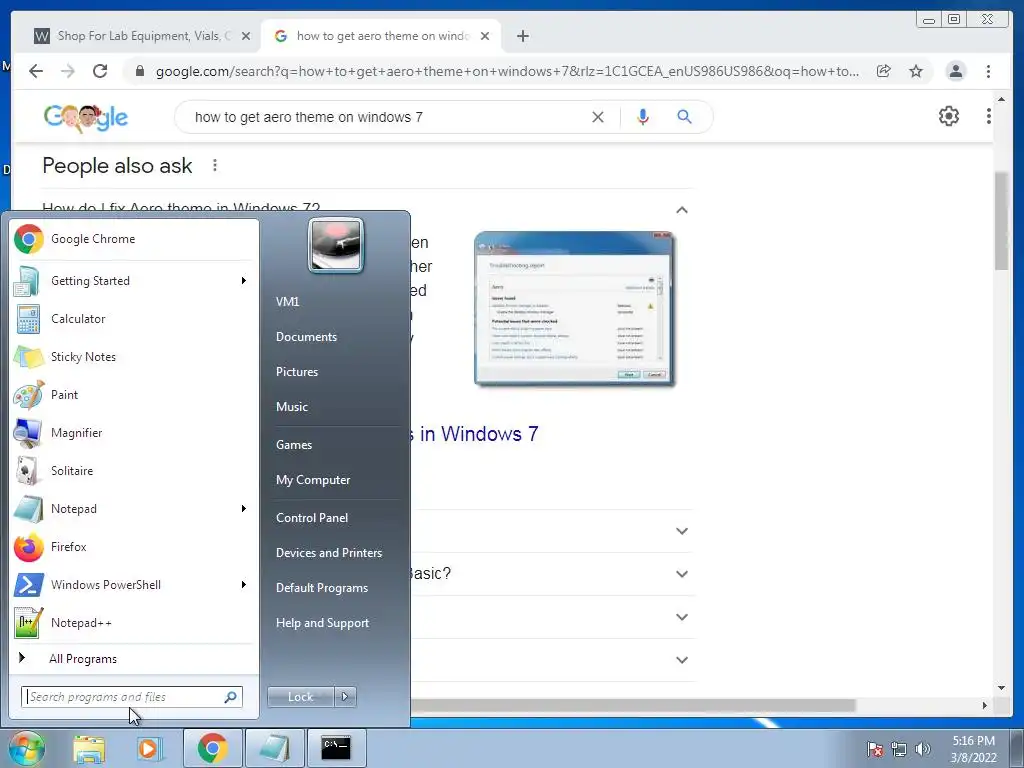This screenshot has height=768, width=1024.
Task: Launch Calculator from the Start menu
Action: click(x=133, y=319)
